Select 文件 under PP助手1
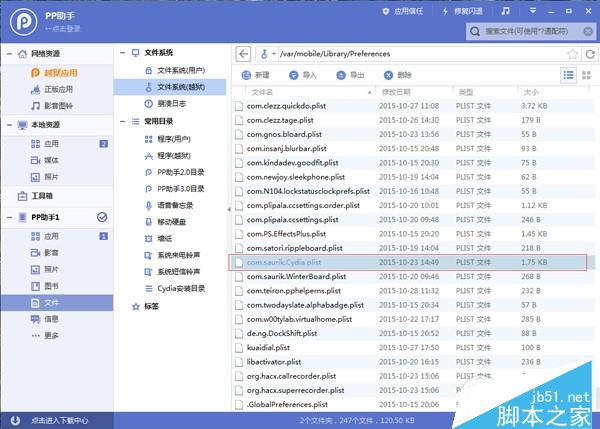This screenshot has width=600, height=429. pos(57,303)
